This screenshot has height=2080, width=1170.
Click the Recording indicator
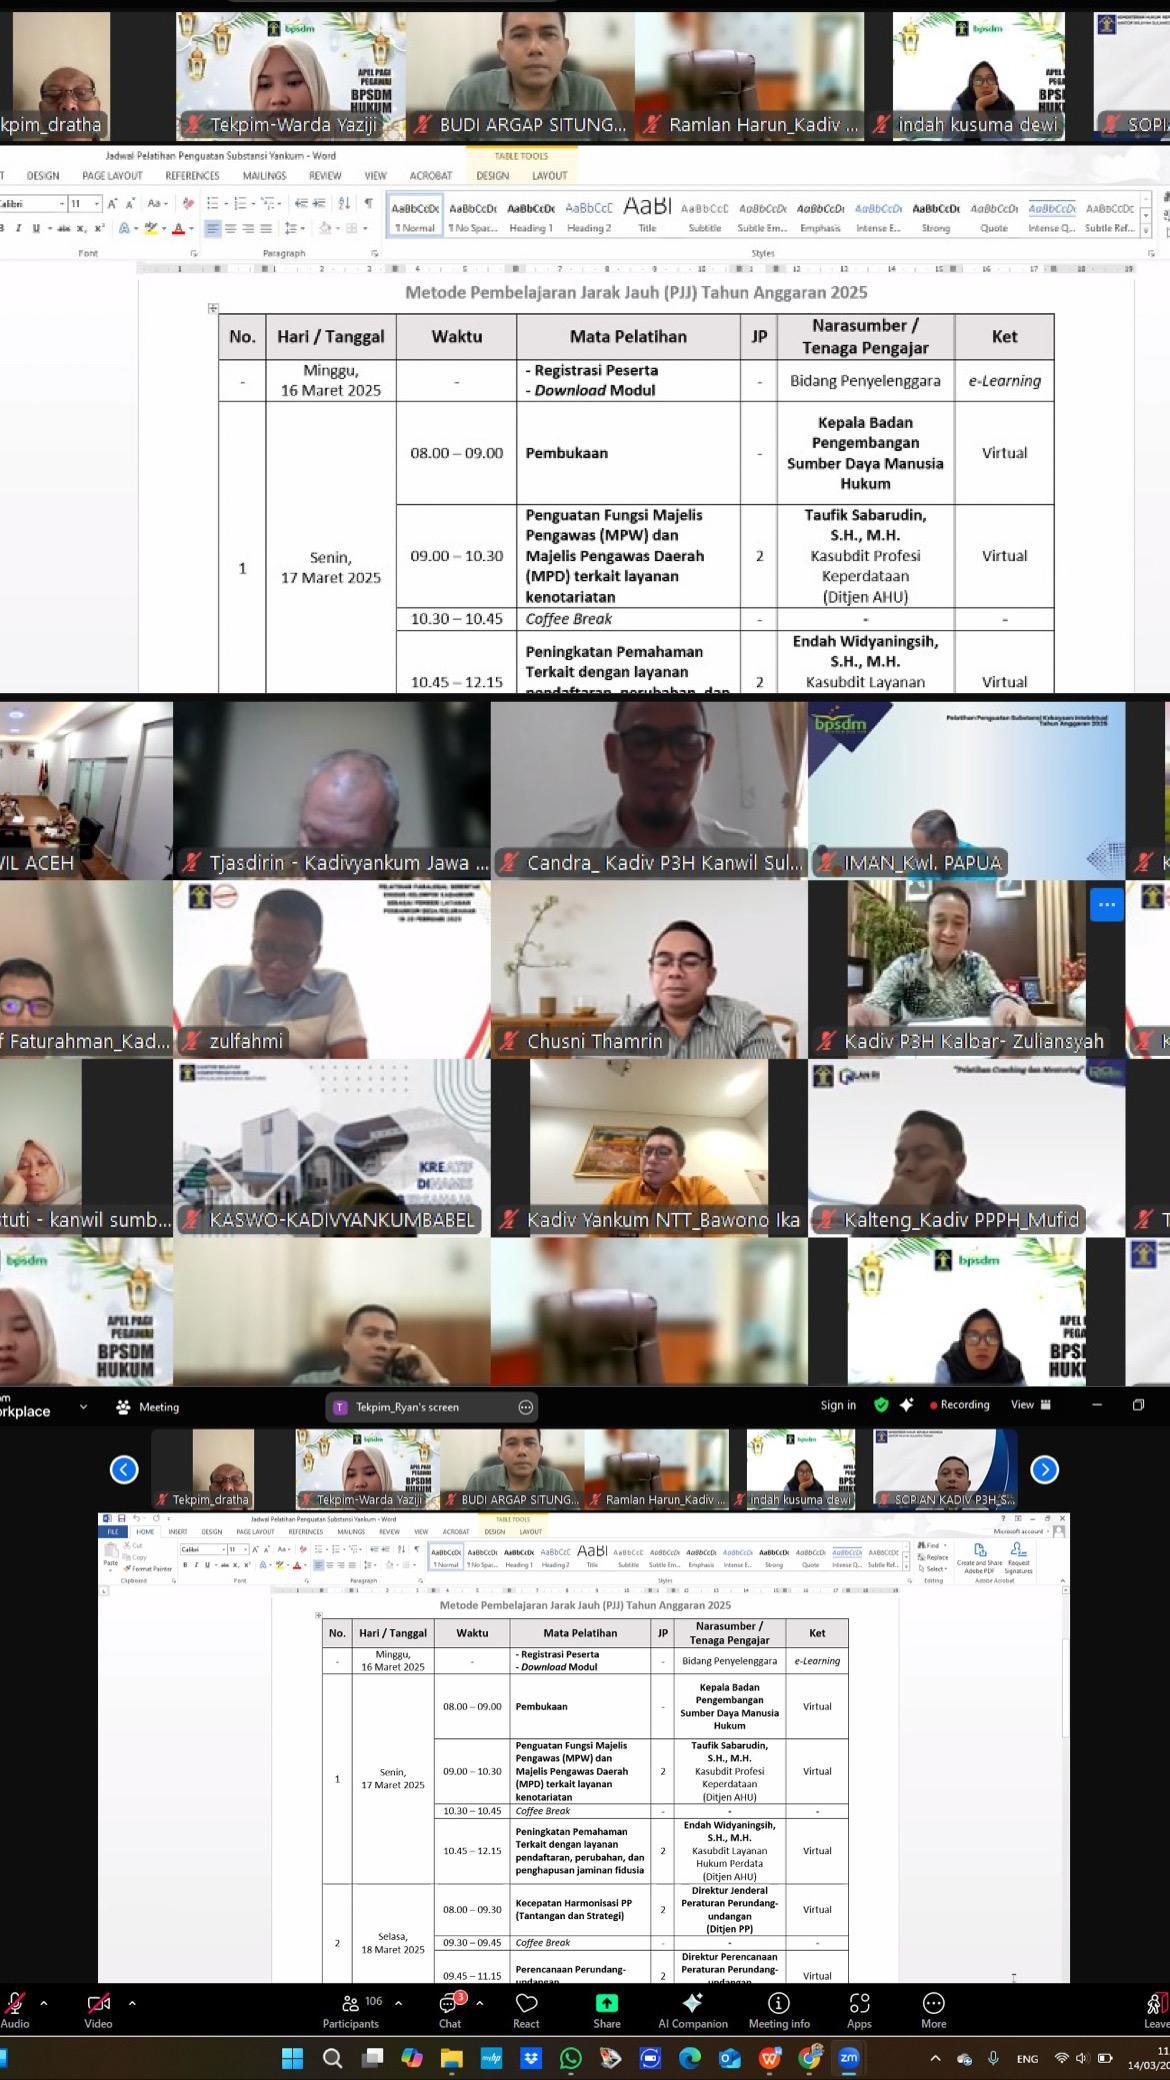pyautogui.click(x=959, y=1405)
